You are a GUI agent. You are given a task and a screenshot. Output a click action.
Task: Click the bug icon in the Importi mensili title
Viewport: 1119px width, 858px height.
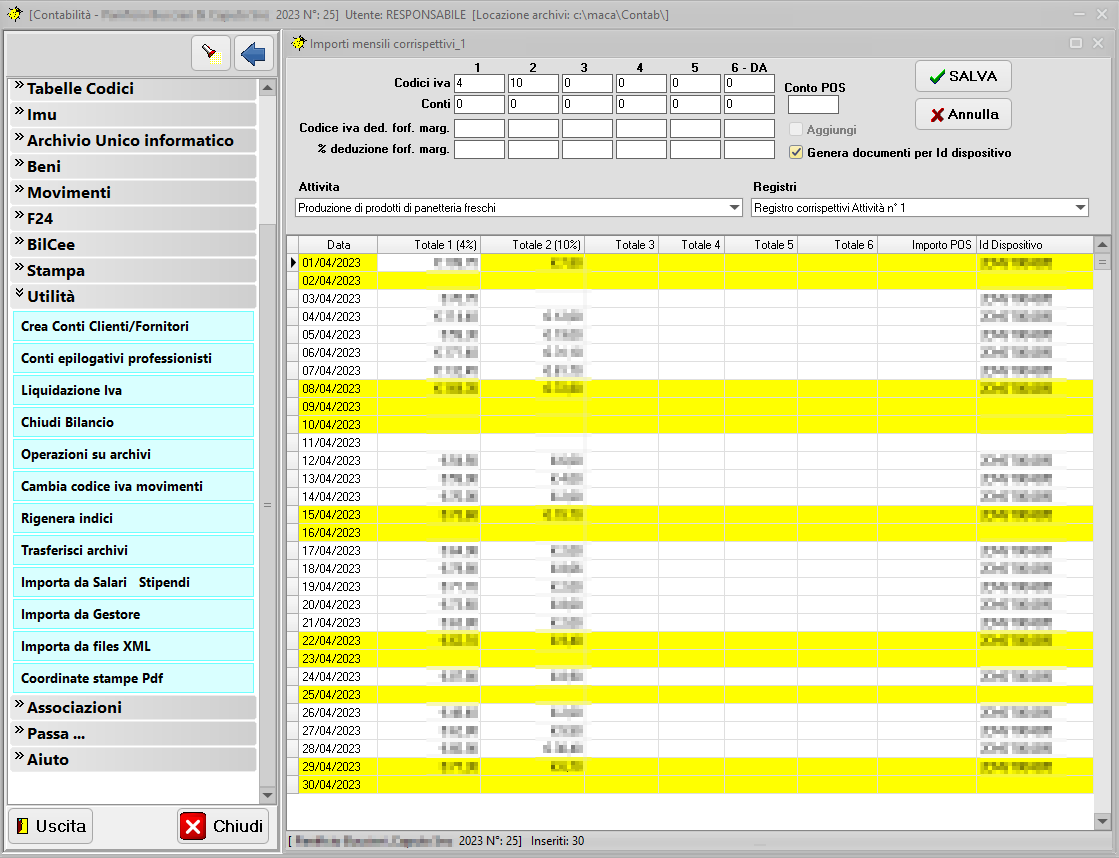pyautogui.click(x=298, y=44)
